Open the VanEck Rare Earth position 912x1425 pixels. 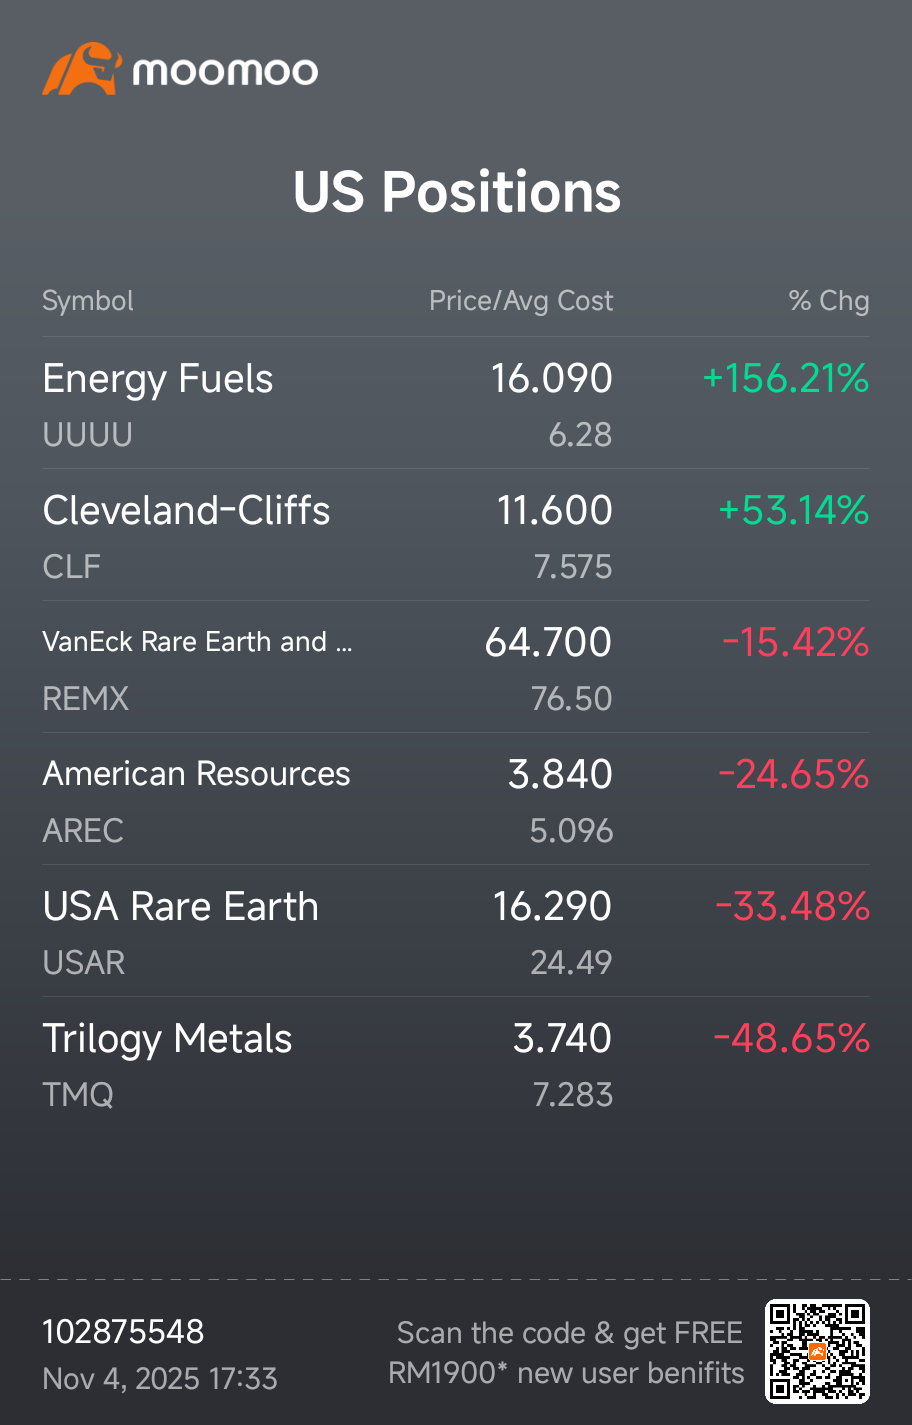(456, 667)
